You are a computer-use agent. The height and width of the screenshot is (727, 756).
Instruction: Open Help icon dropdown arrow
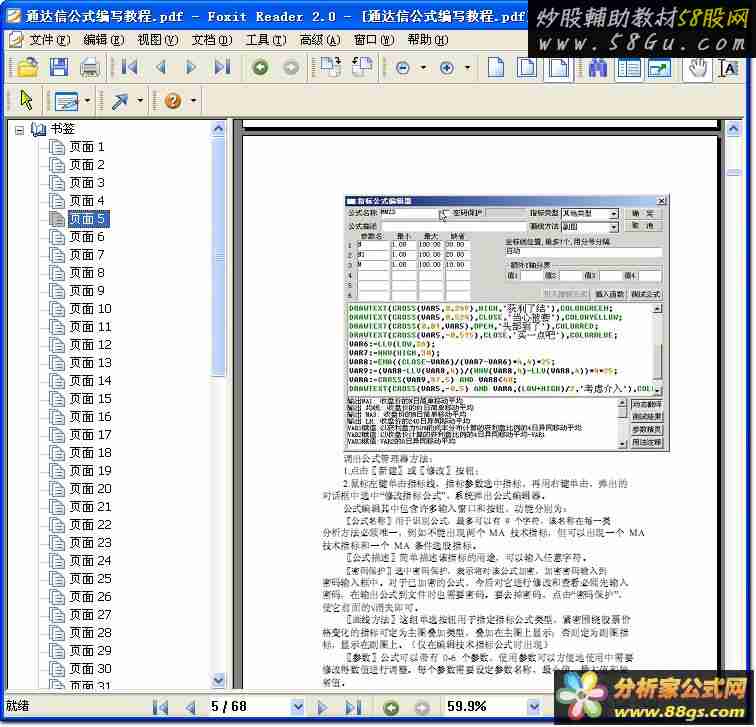click(193, 101)
